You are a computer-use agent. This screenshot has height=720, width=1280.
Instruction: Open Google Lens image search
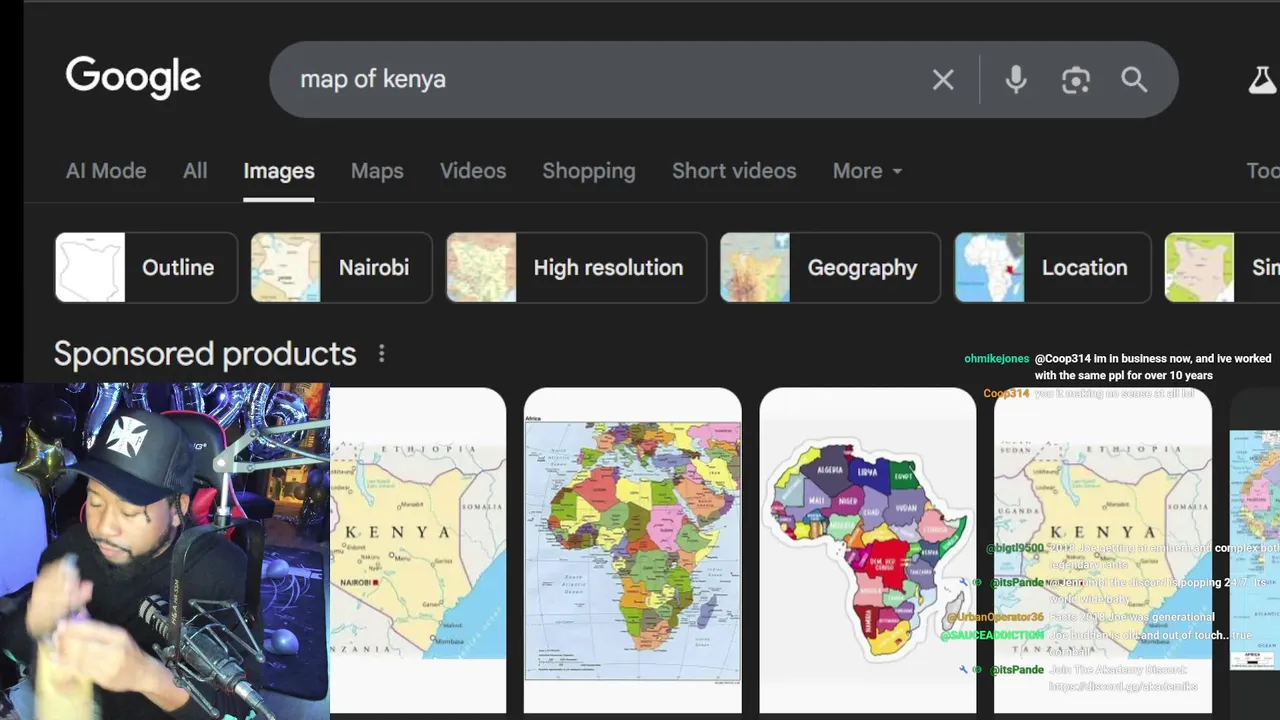point(1075,80)
